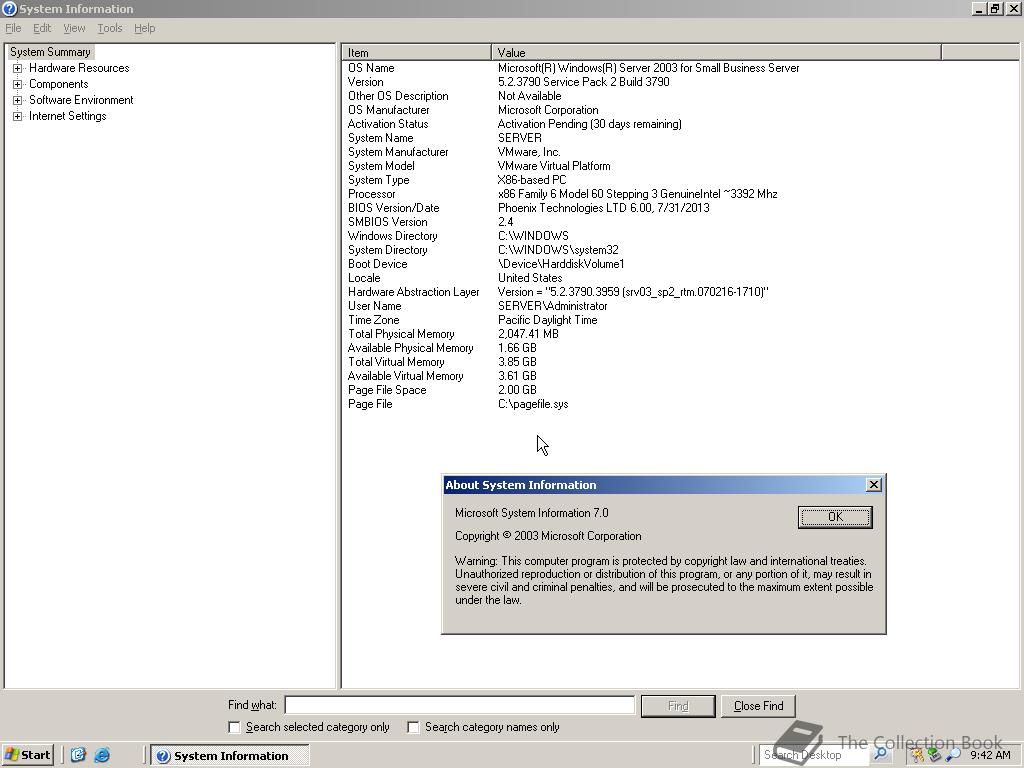Launch Internet Explorer from quick launch
Image resolution: width=1024 pixels, height=768 pixels.
(102, 756)
